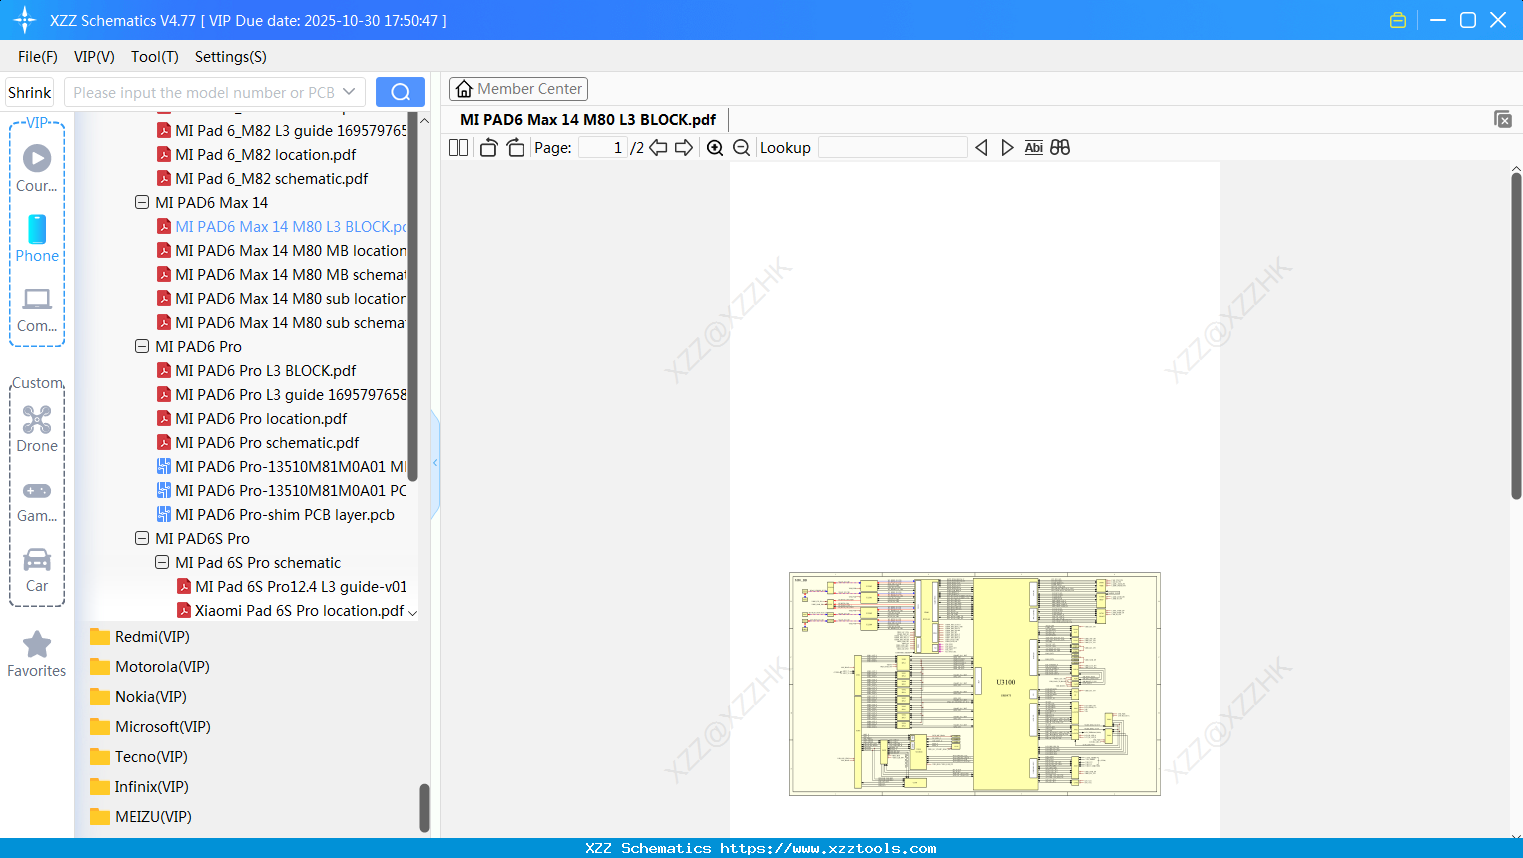
Task: Collapse the MI PAD6 Max 14 node
Action: 142,203
